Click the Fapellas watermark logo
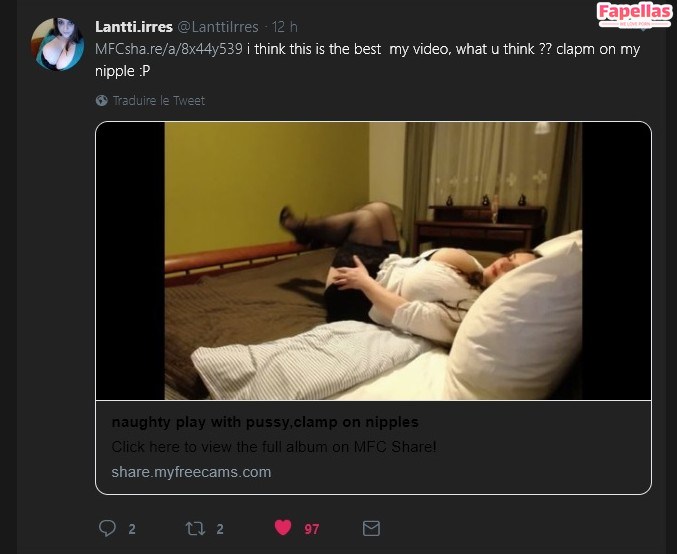The height and width of the screenshot is (554, 677). coord(634,14)
